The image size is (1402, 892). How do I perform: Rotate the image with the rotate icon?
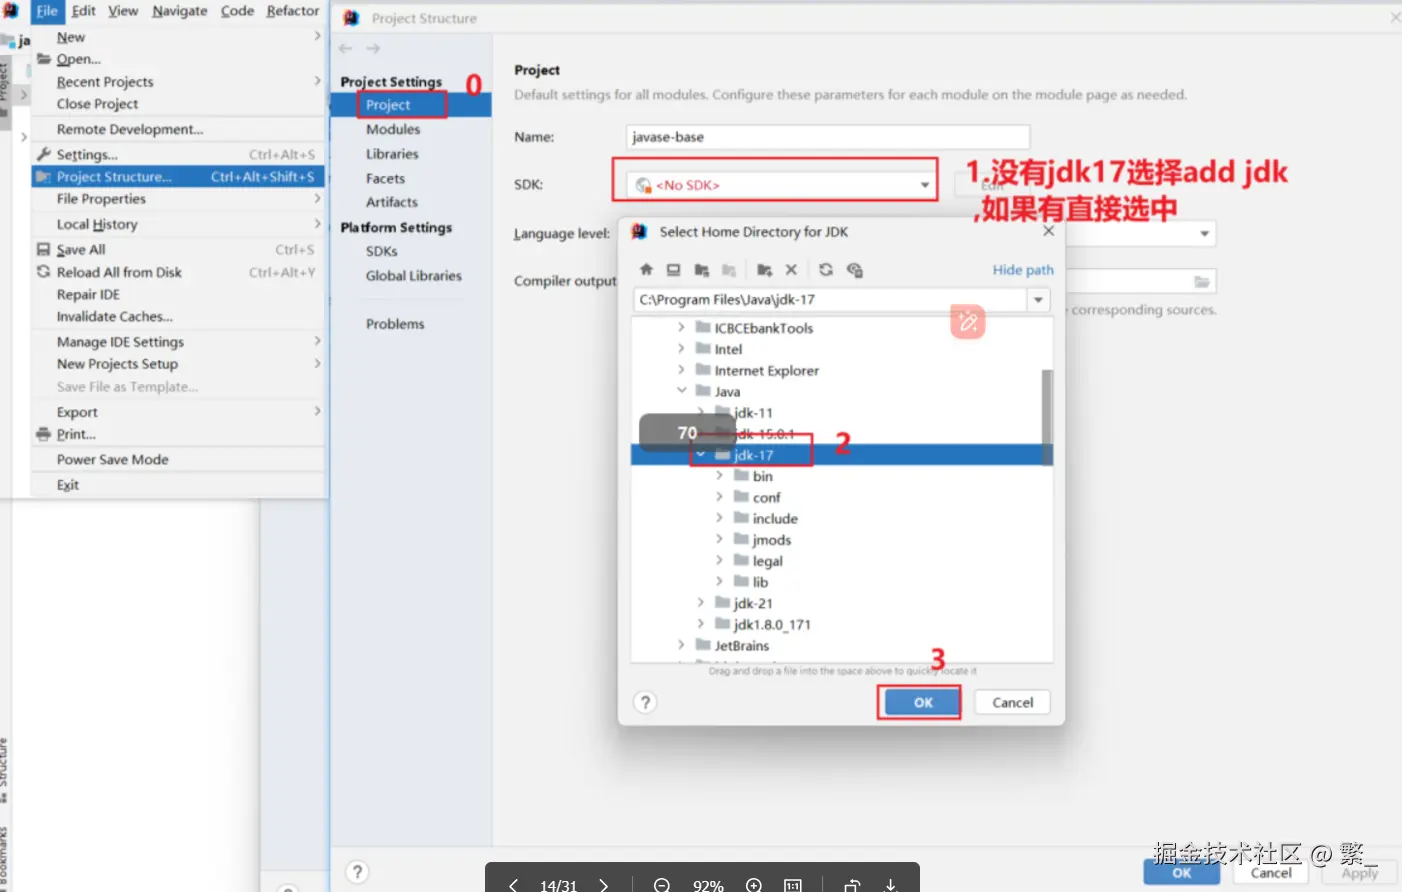click(852, 885)
